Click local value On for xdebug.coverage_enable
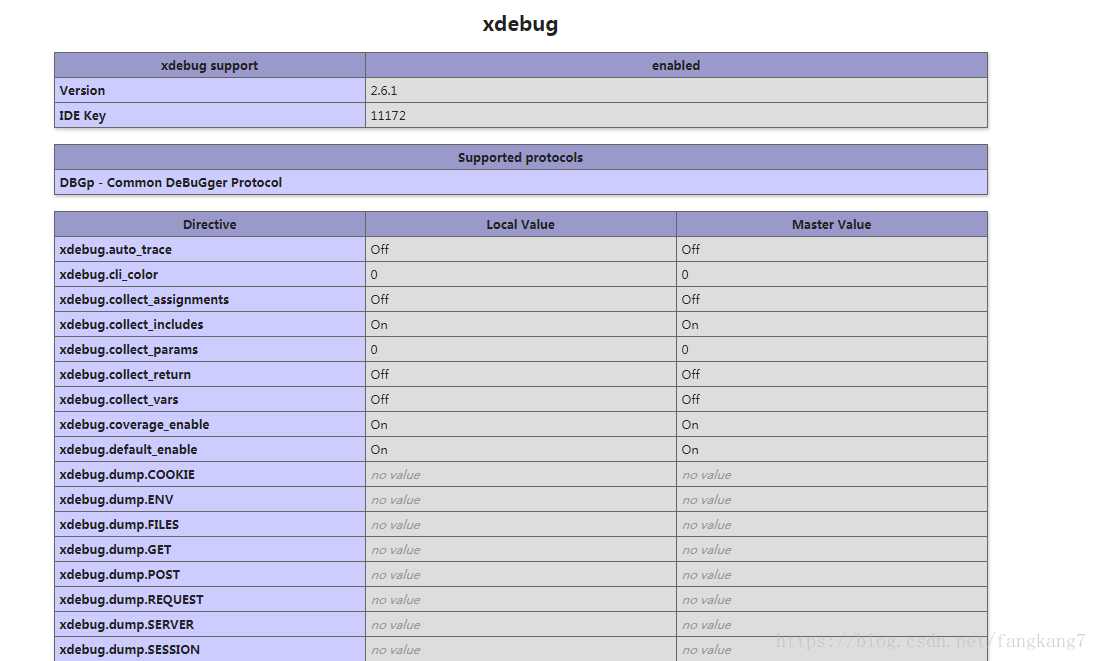Screen dimensions: 1097x661 coord(521,425)
